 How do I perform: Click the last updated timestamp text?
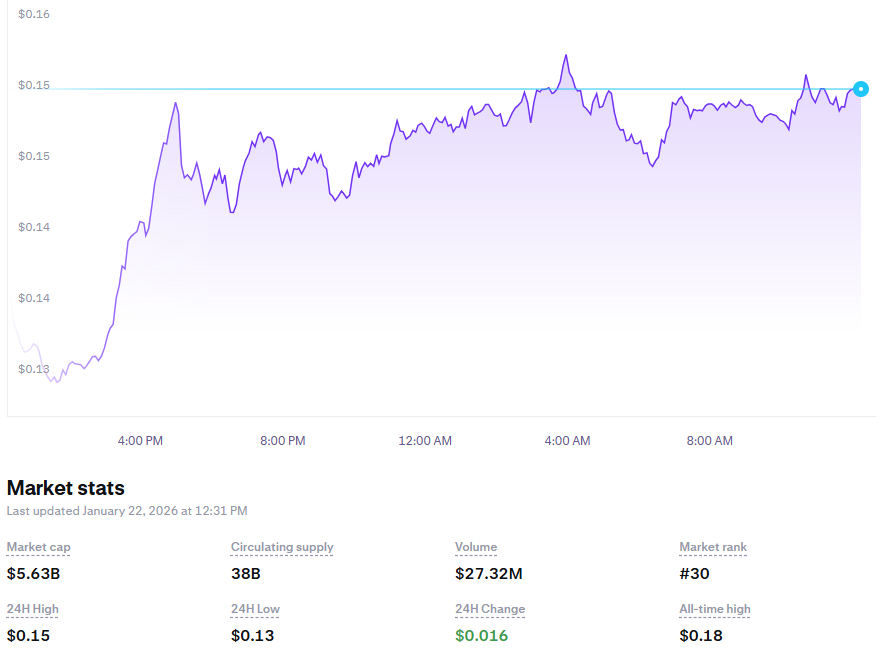tap(126, 510)
